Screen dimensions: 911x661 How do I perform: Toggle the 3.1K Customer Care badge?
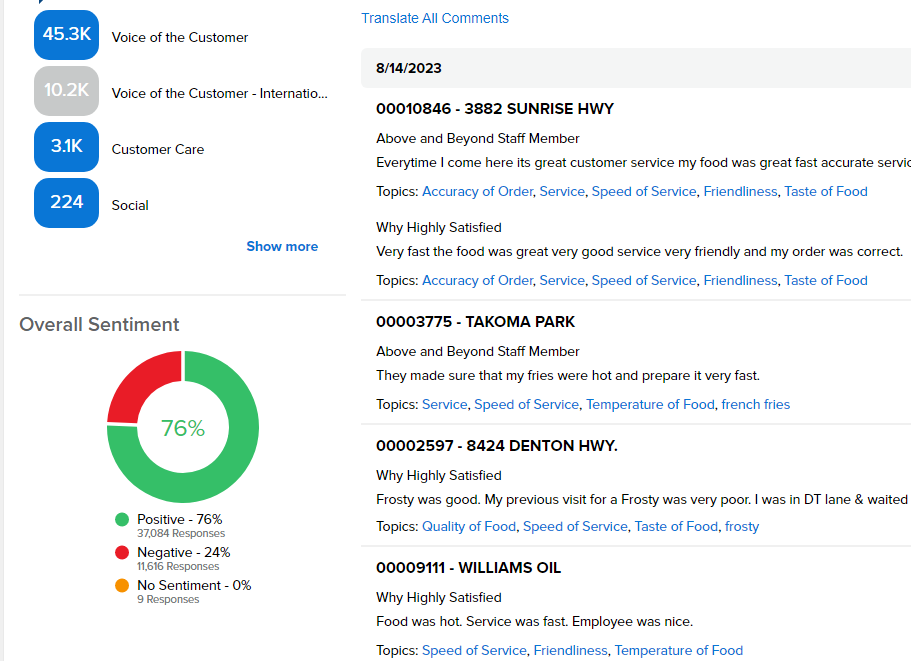66,147
